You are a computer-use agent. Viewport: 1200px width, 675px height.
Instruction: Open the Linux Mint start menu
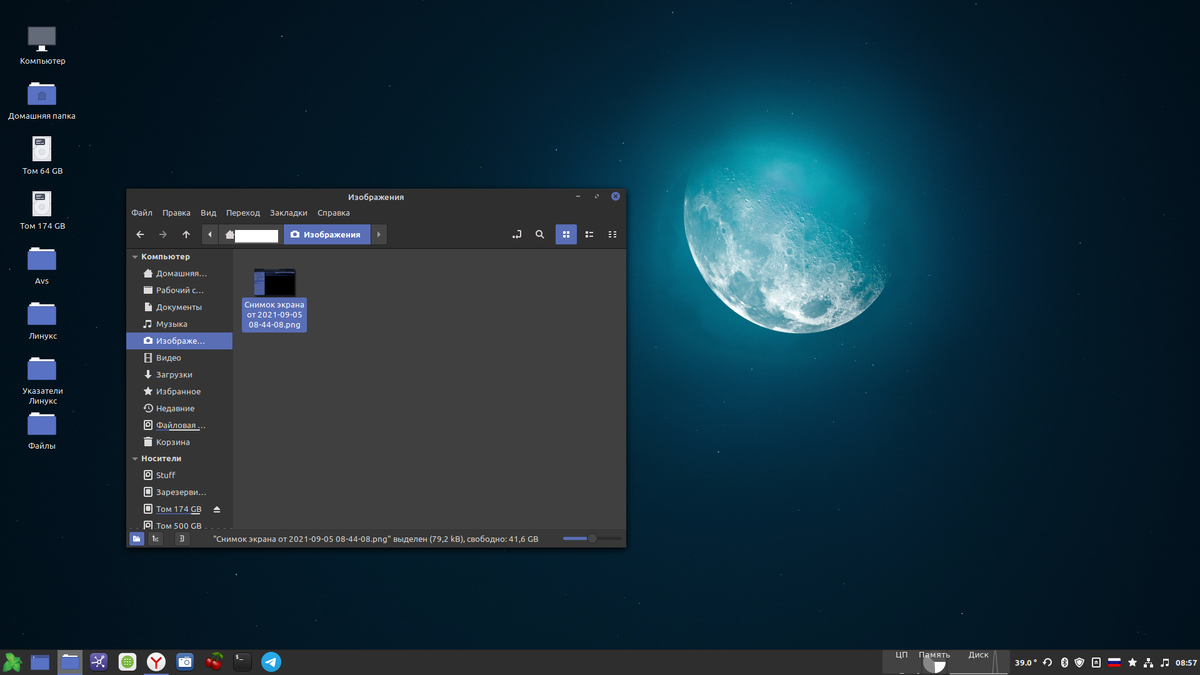click(13, 662)
